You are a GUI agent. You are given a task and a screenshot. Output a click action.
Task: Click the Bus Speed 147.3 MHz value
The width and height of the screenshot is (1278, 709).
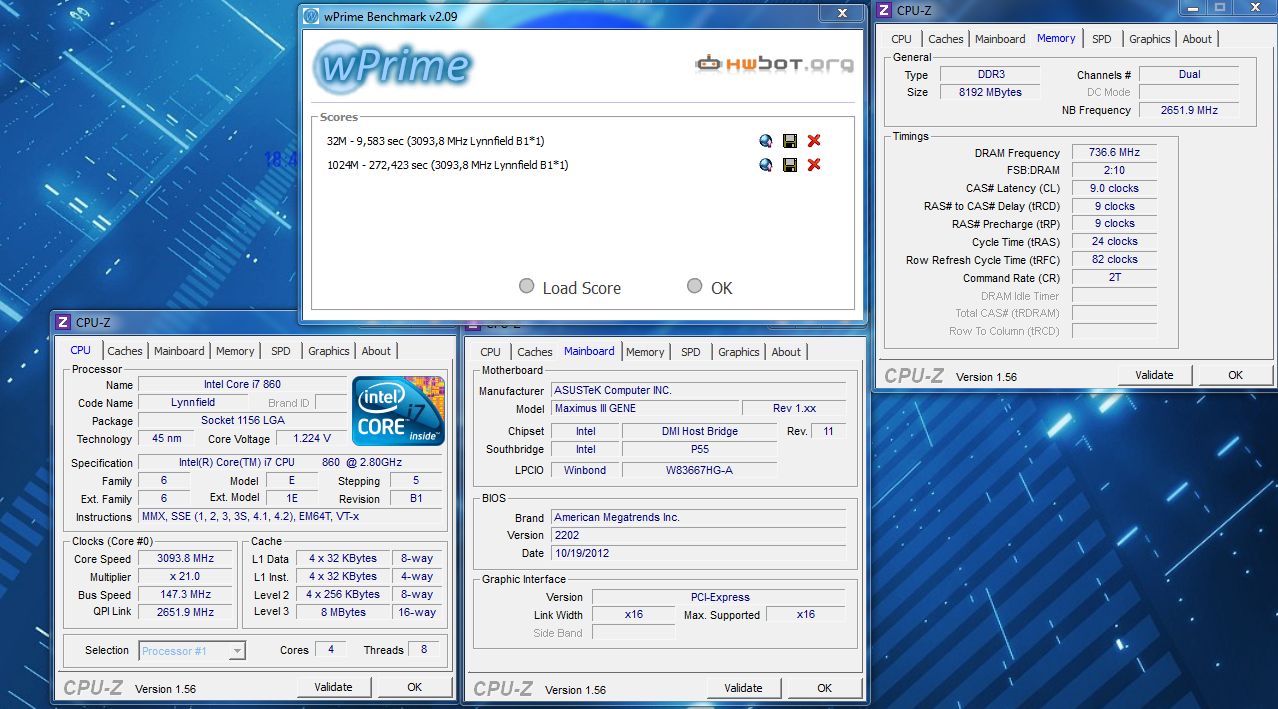[x=185, y=594]
